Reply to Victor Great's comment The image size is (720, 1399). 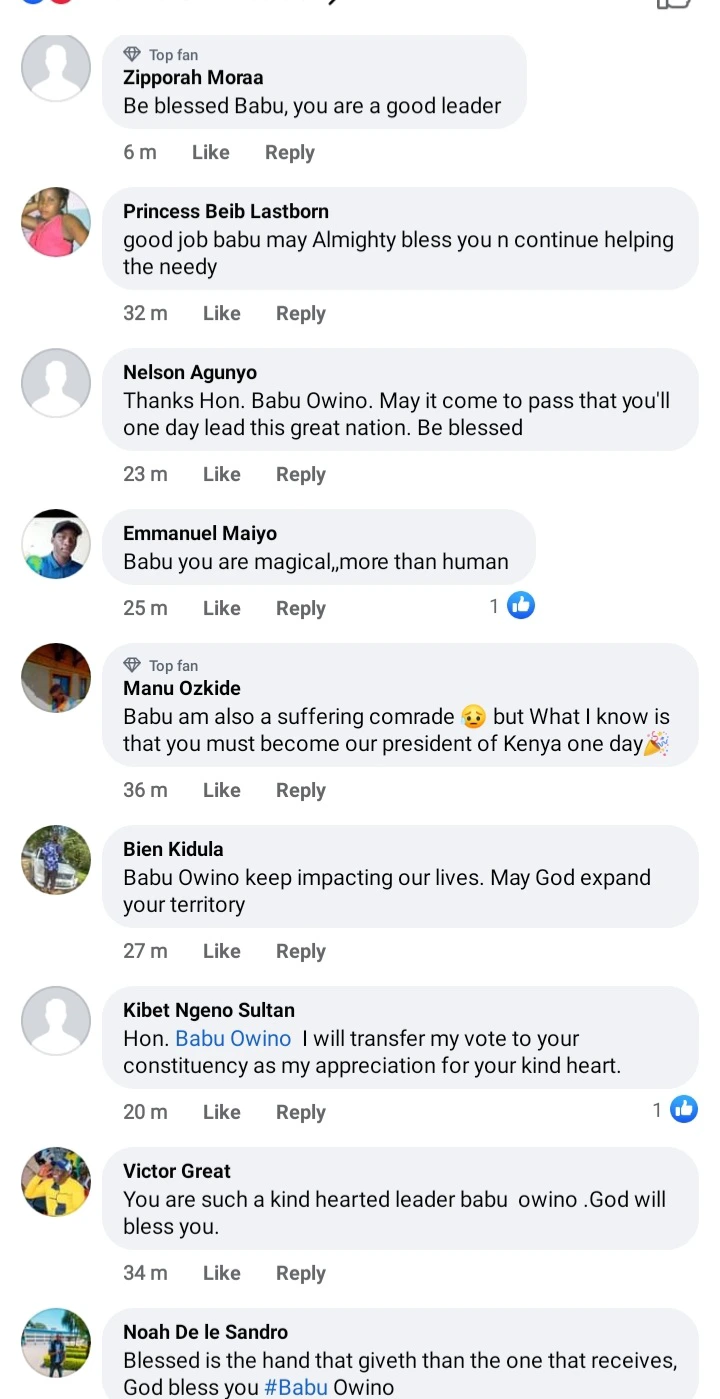tap(301, 1273)
